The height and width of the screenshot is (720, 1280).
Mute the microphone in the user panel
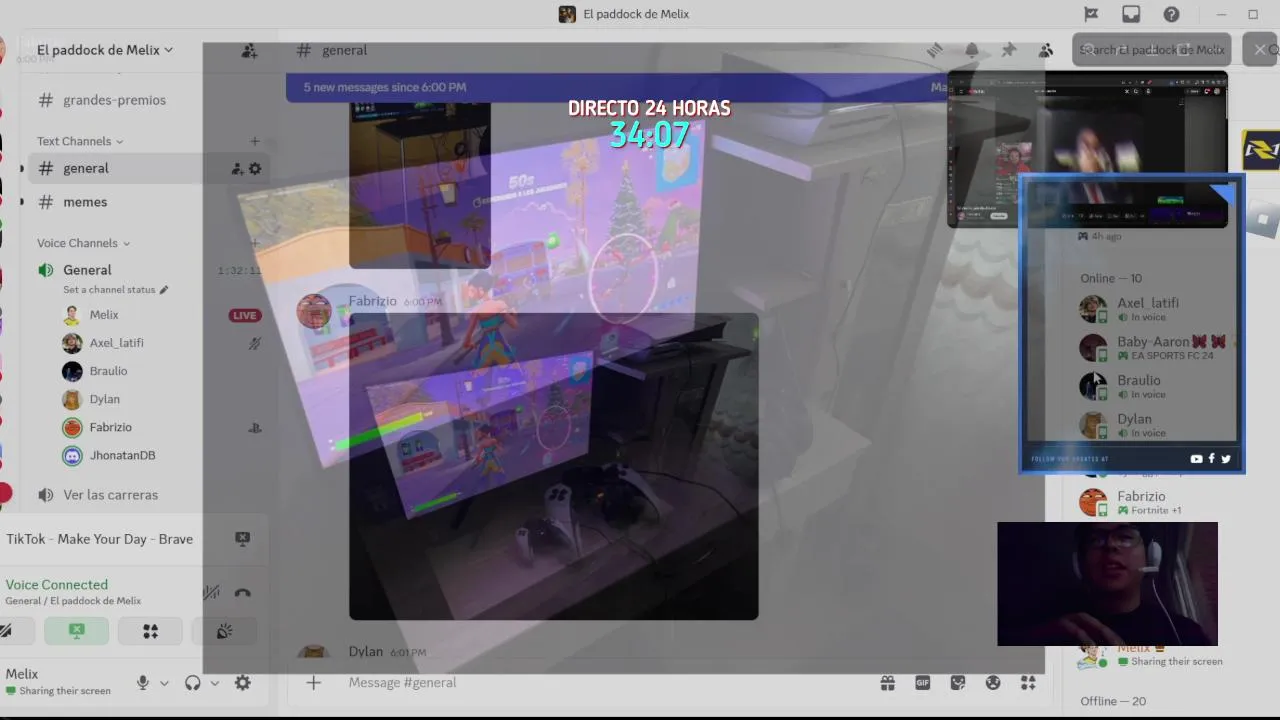point(143,683)
